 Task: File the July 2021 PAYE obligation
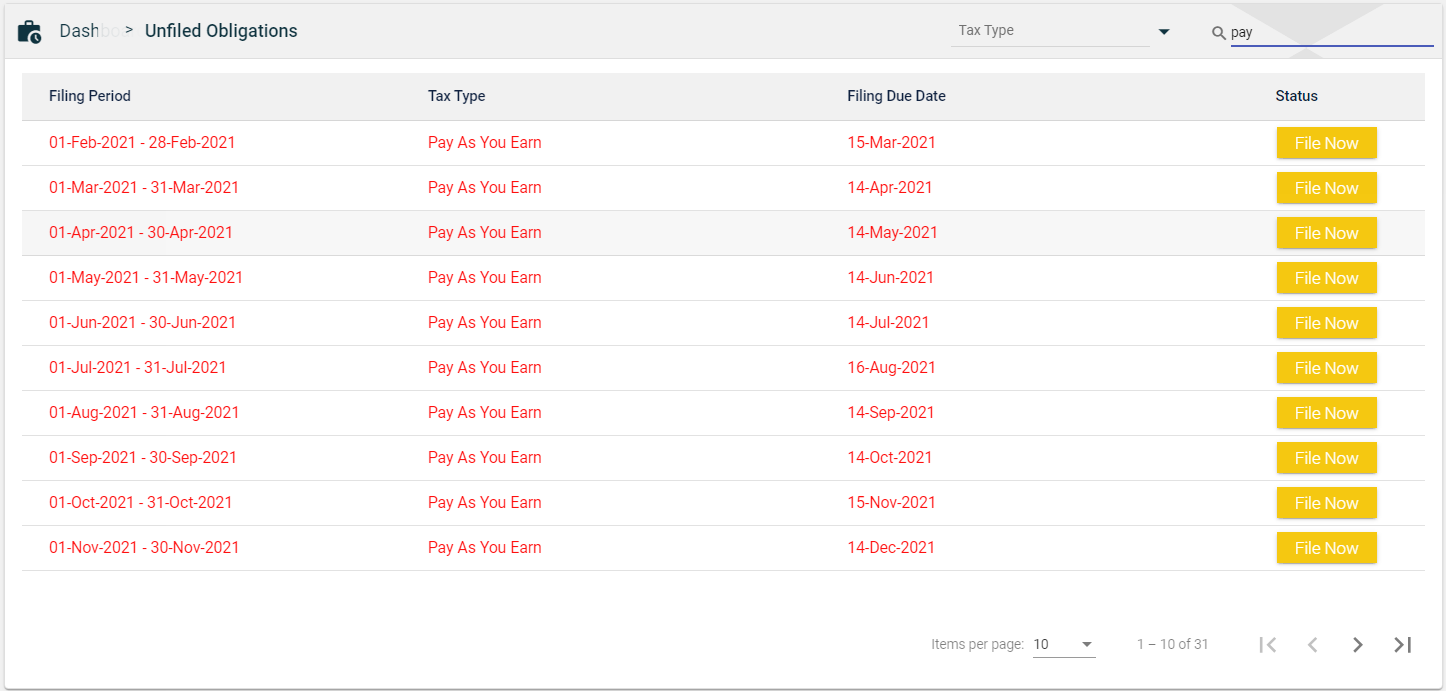pyautogui.click(x=1326, y=368)
